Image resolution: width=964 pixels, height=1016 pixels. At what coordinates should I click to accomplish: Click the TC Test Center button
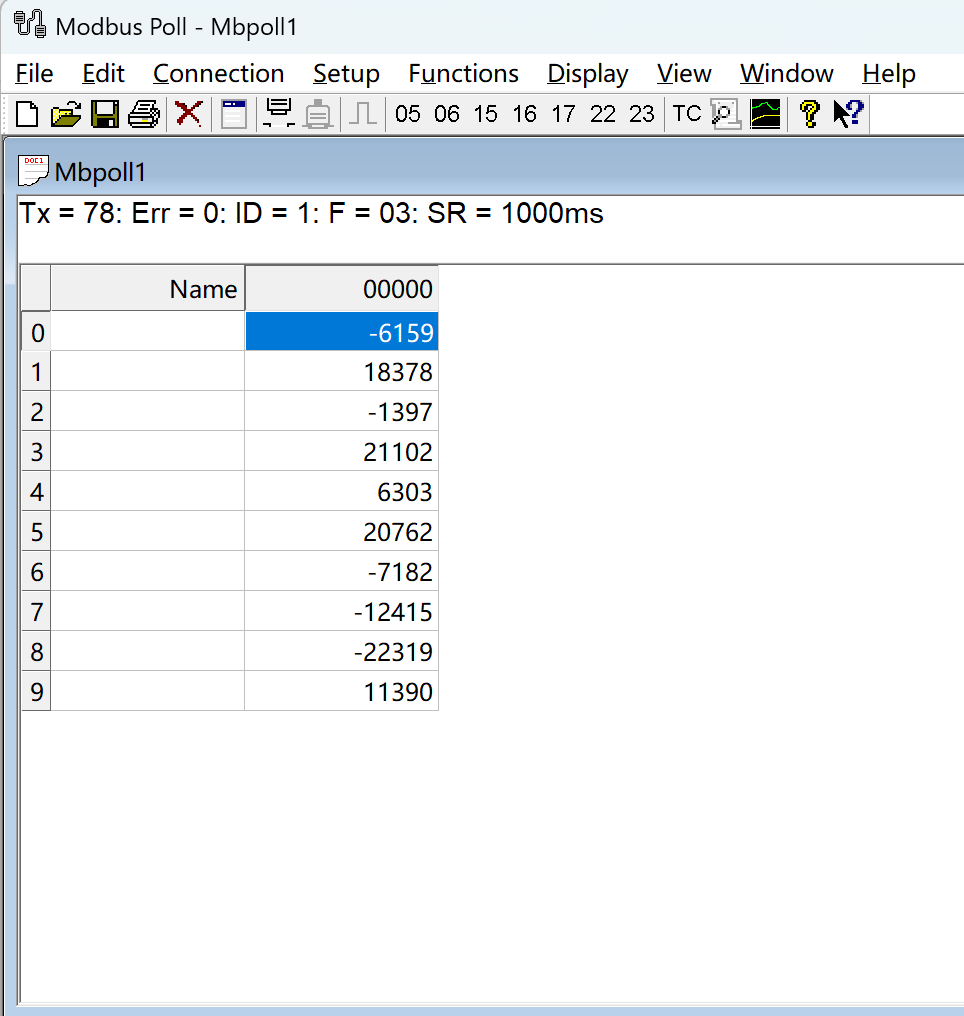click(687, 113)
